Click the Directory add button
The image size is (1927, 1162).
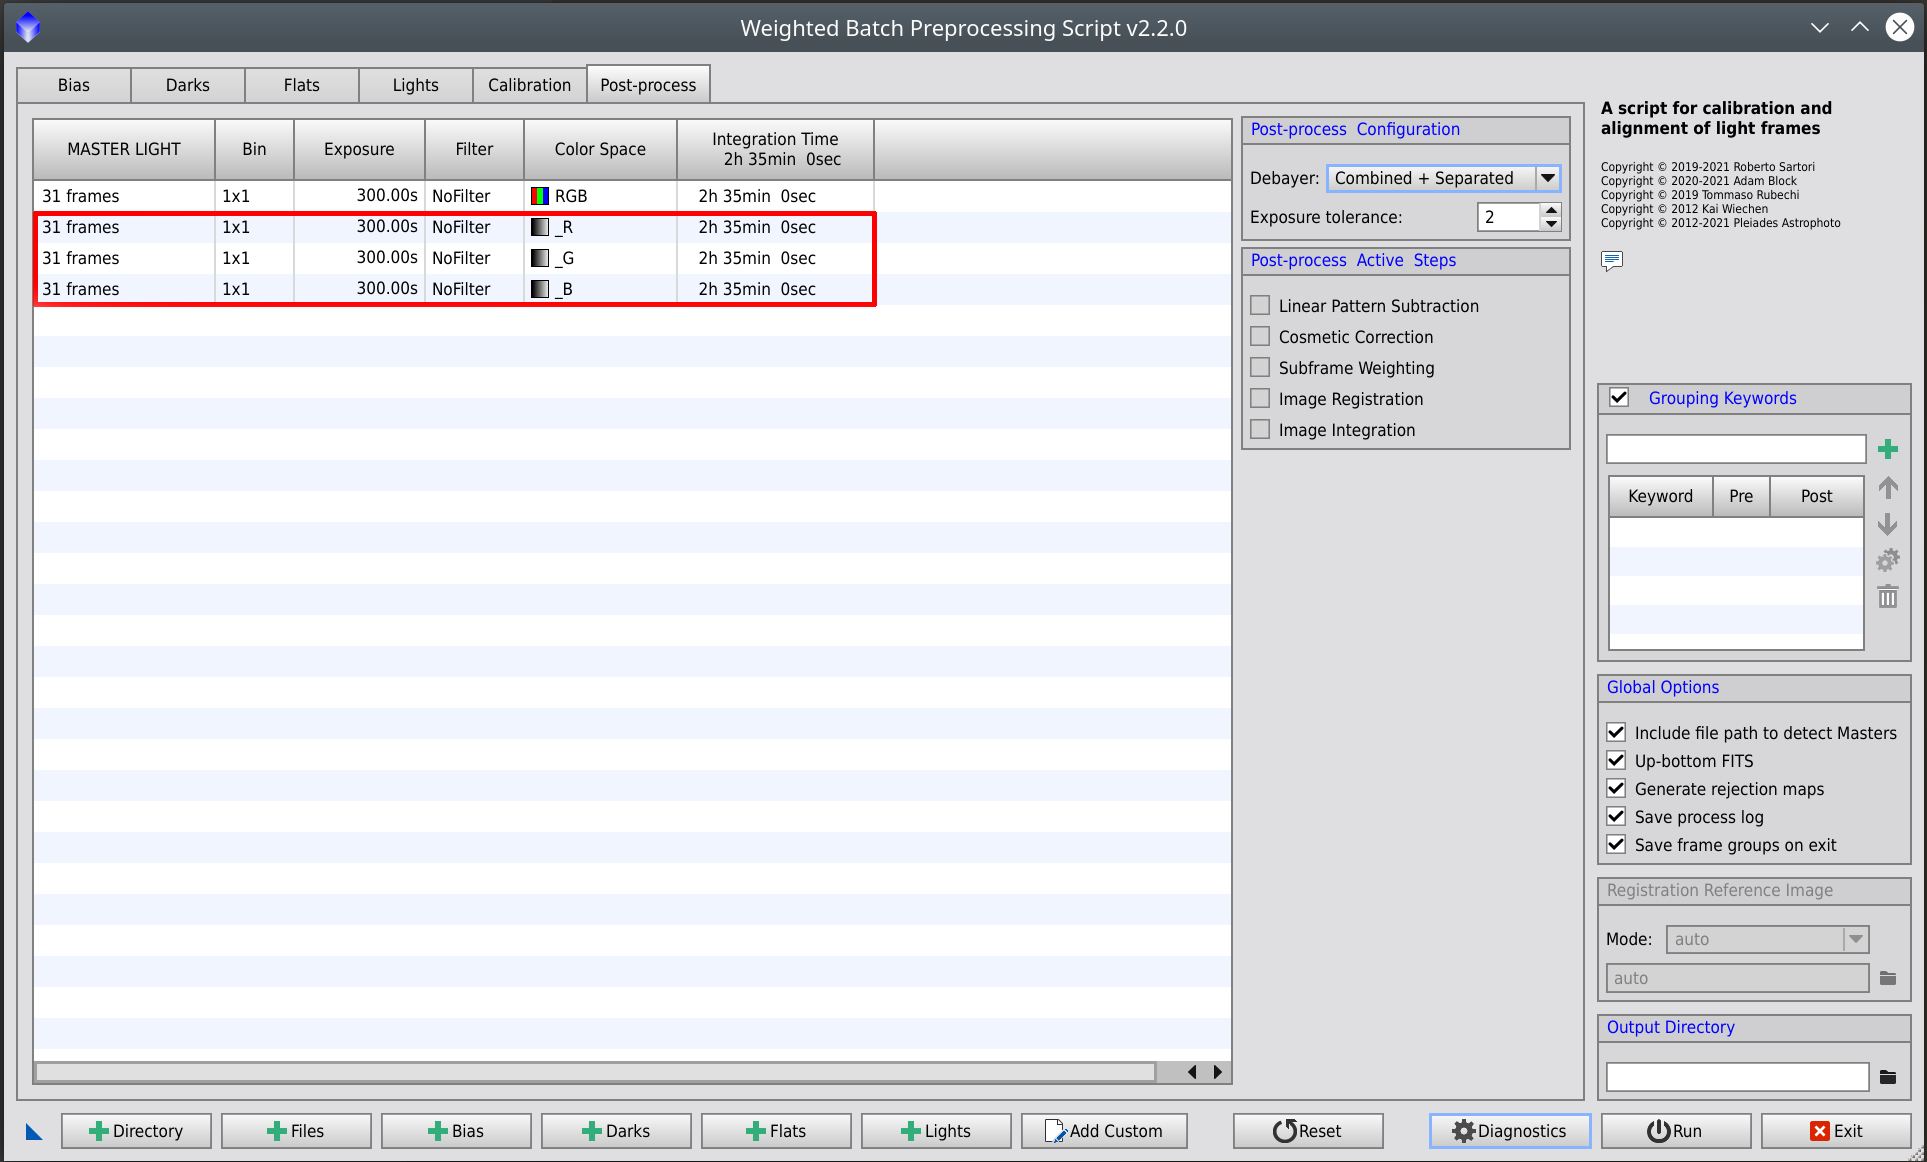[136, 1131]
